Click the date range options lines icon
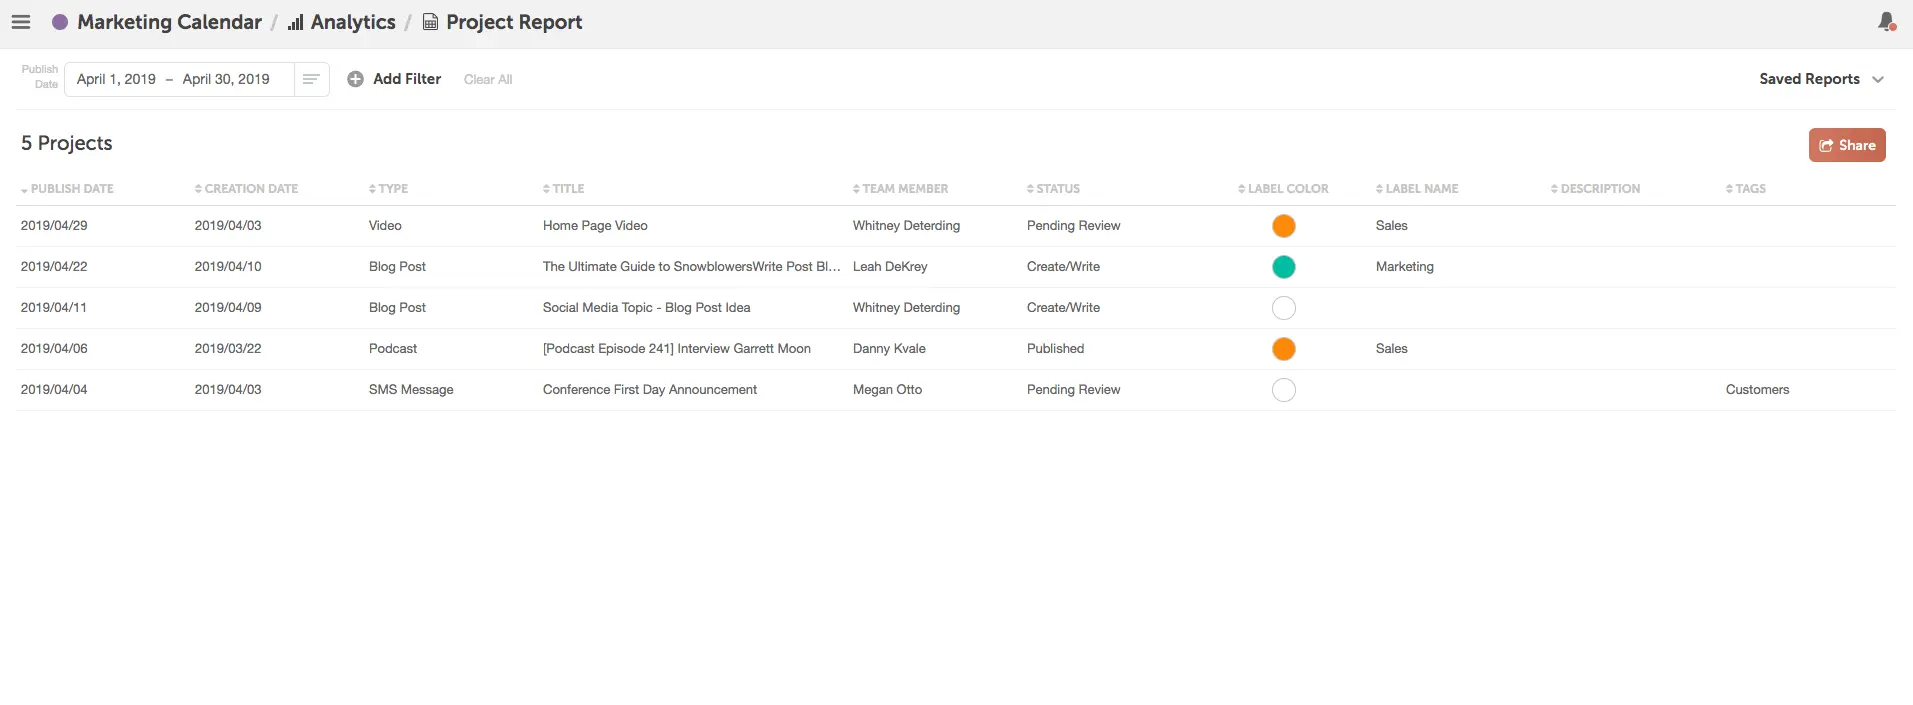1913x705 pixels. click(311, 79)
